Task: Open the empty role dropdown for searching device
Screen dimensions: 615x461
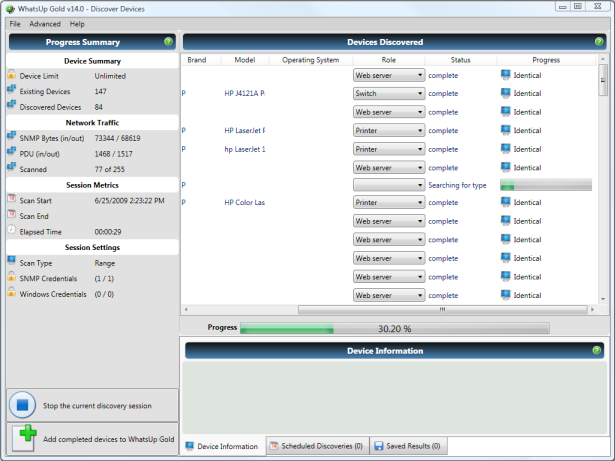Action: point(389,185)
